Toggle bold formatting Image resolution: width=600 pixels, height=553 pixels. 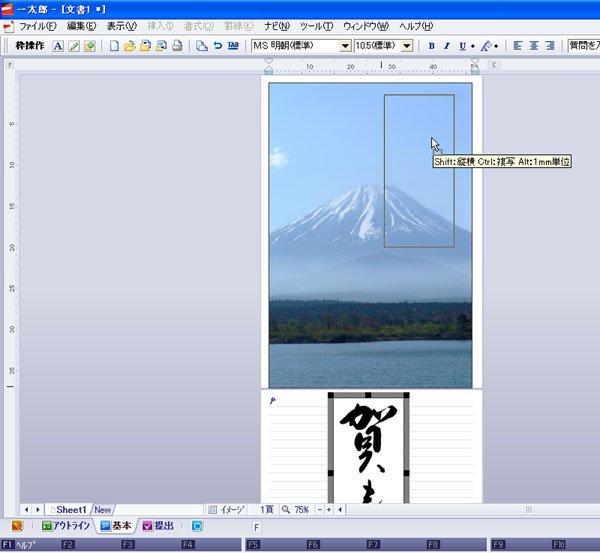pyautogui.click(x=432, y=46)
